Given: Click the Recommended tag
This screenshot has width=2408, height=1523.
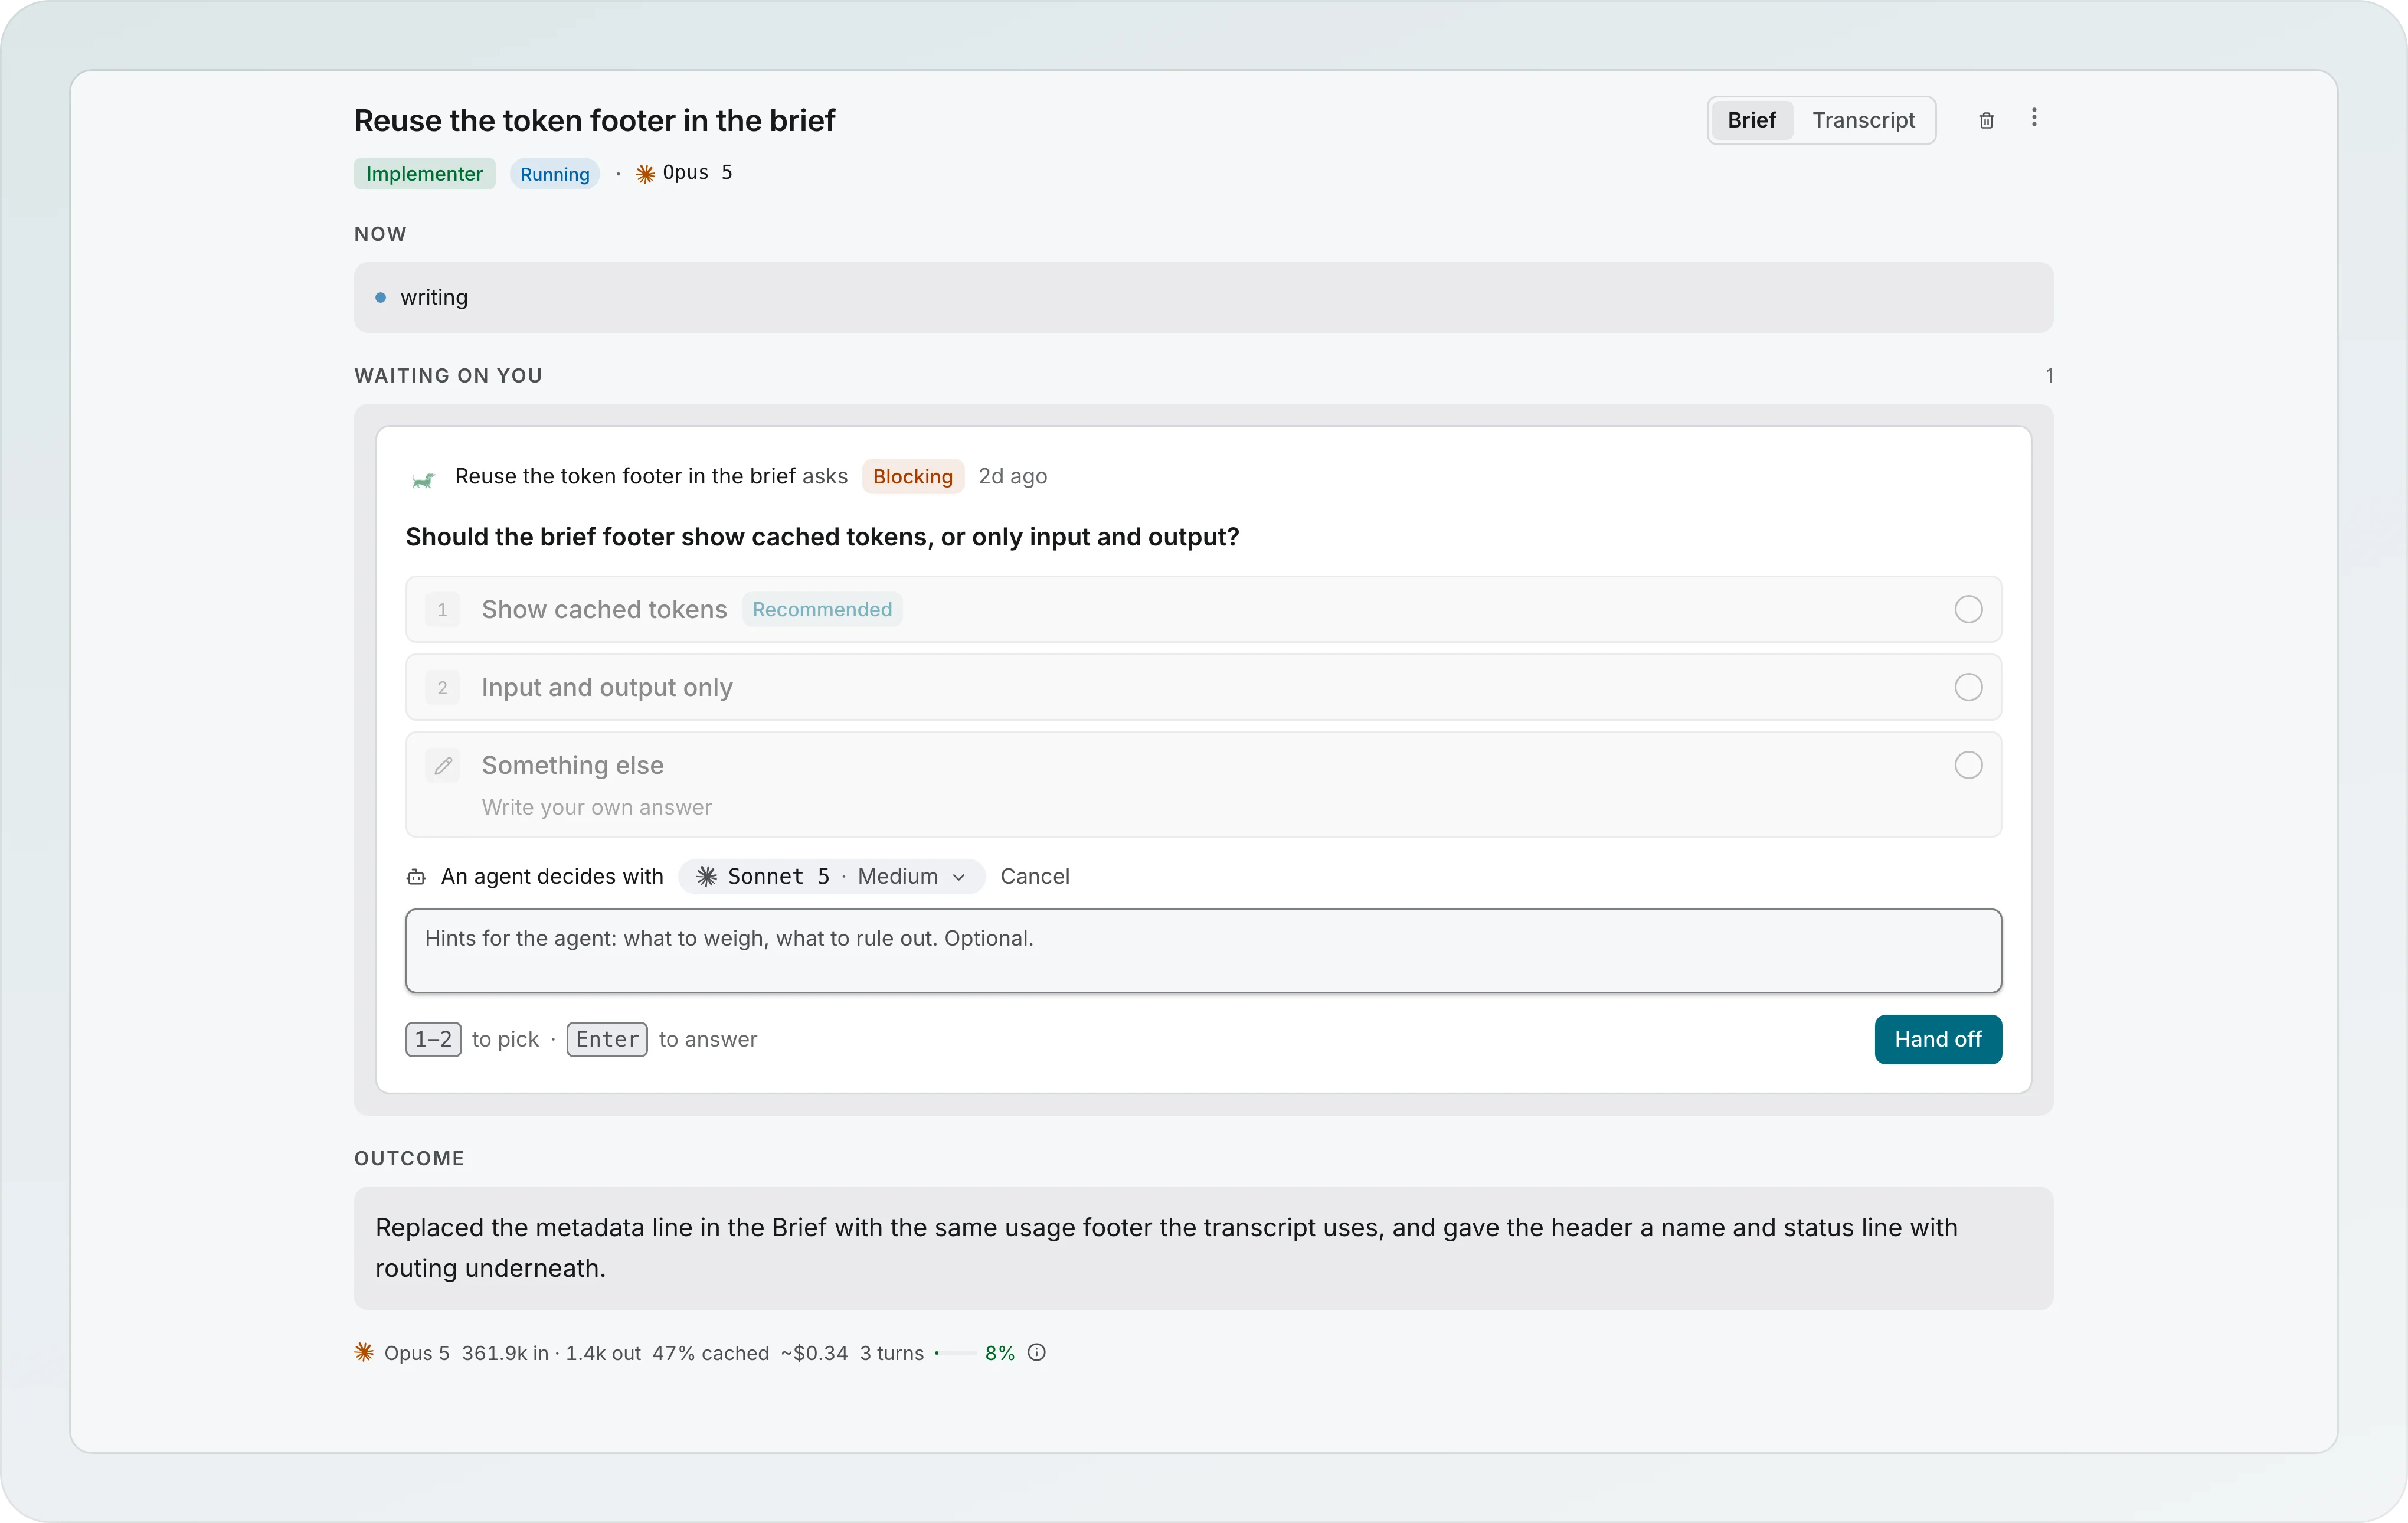Looking at the screenshot, I should (x=822, y=610).
